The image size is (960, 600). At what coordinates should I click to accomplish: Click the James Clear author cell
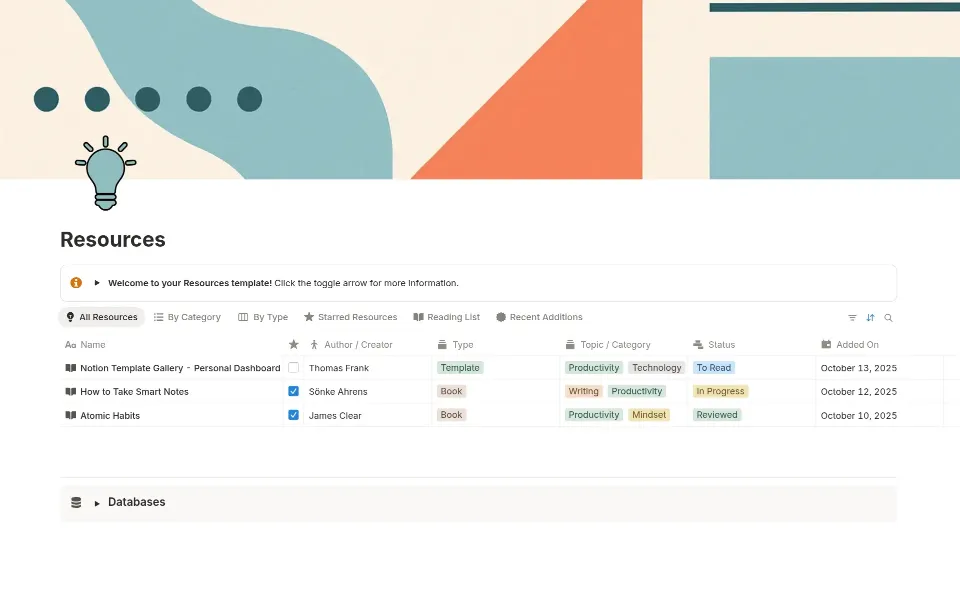tap(335, 416)
